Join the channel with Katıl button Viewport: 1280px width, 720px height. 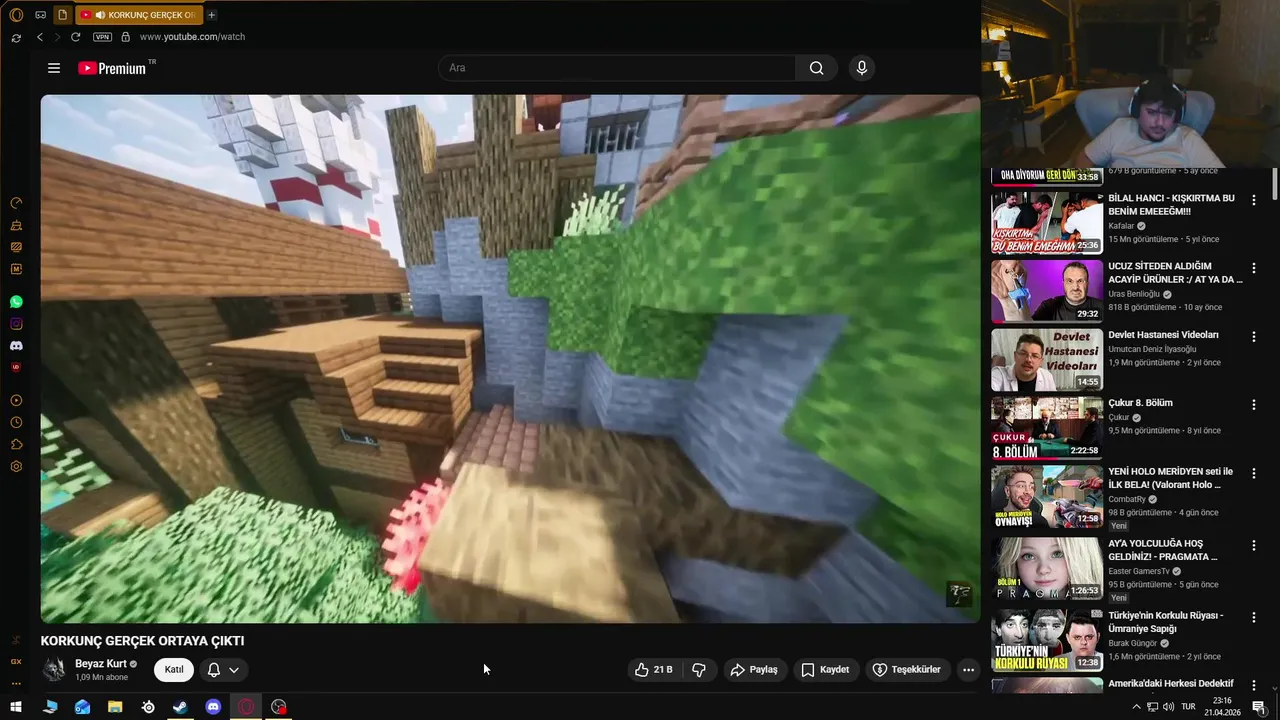[x=174, y=670]
